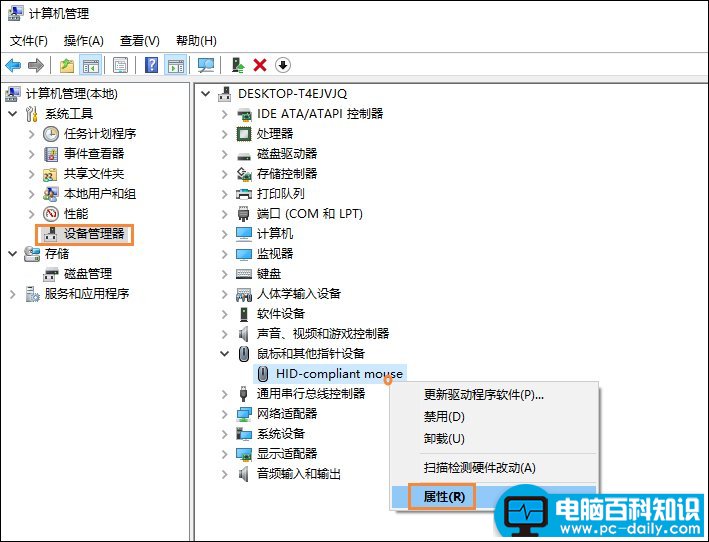709x542 pixels.
Task: Collapse the Storage (存储) node
Action: point(13,254)
